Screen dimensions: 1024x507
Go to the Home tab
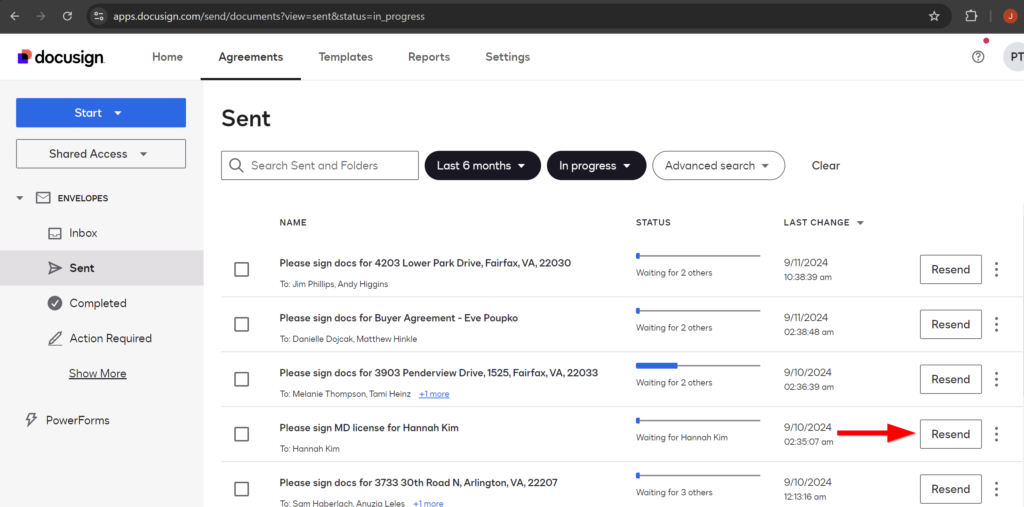point(167,57)
